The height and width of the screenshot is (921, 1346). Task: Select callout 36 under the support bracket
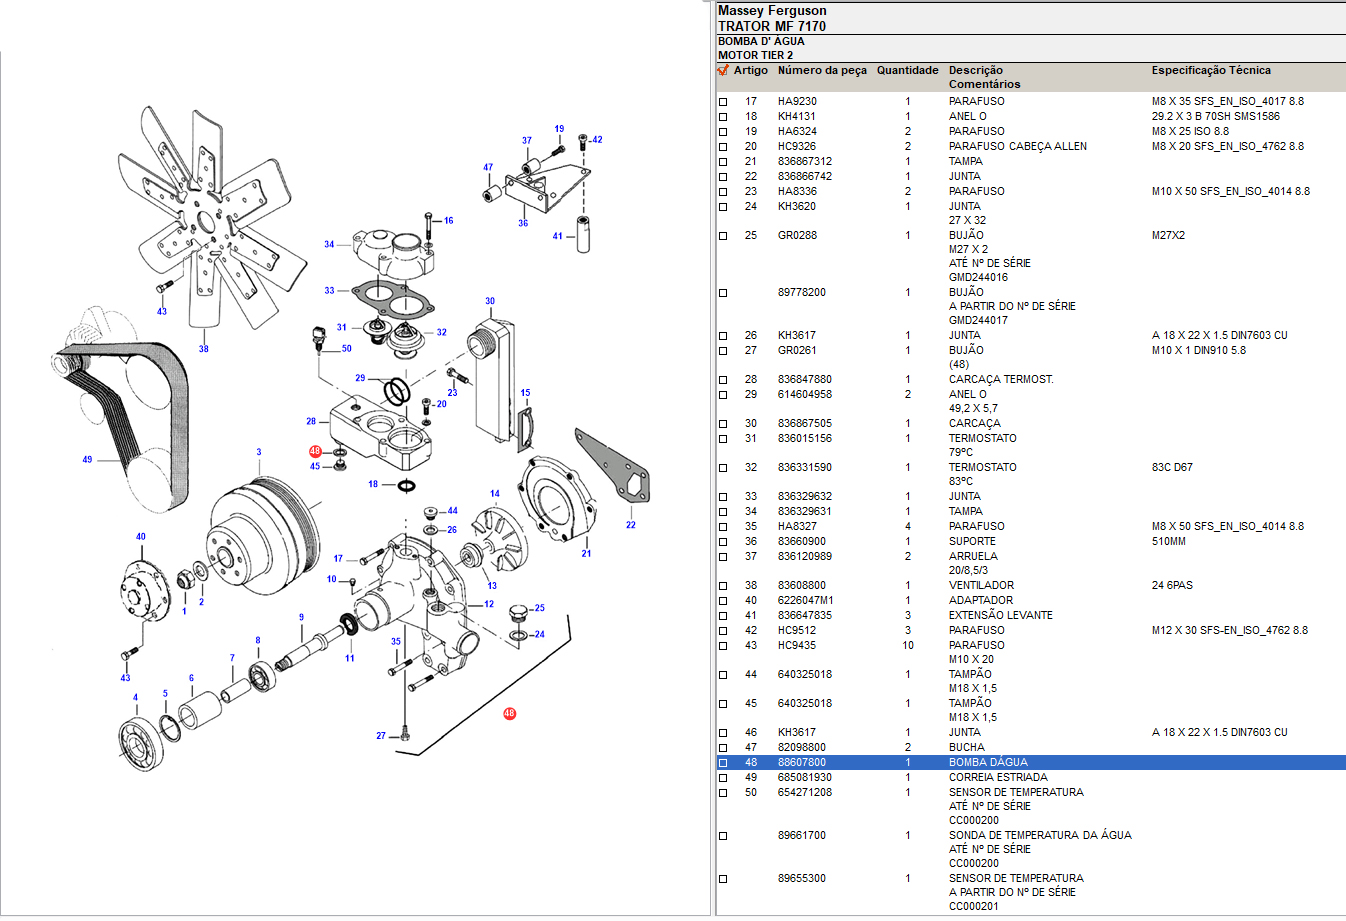[523, 223]
